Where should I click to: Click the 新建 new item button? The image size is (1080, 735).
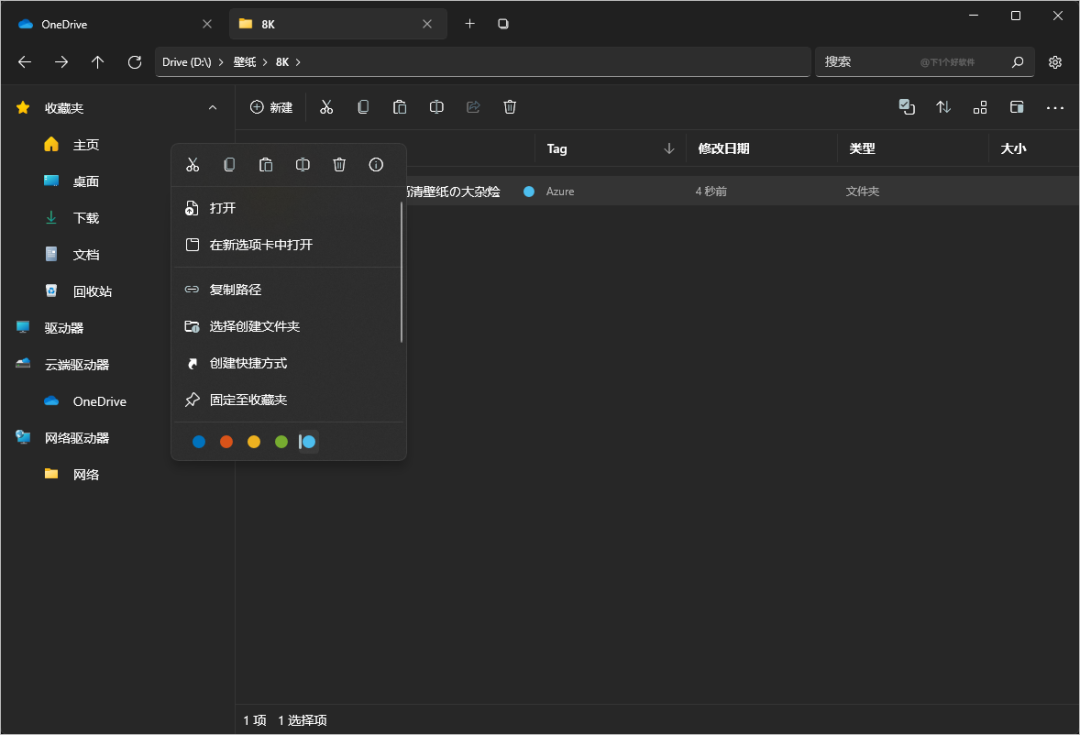[271, 107]
